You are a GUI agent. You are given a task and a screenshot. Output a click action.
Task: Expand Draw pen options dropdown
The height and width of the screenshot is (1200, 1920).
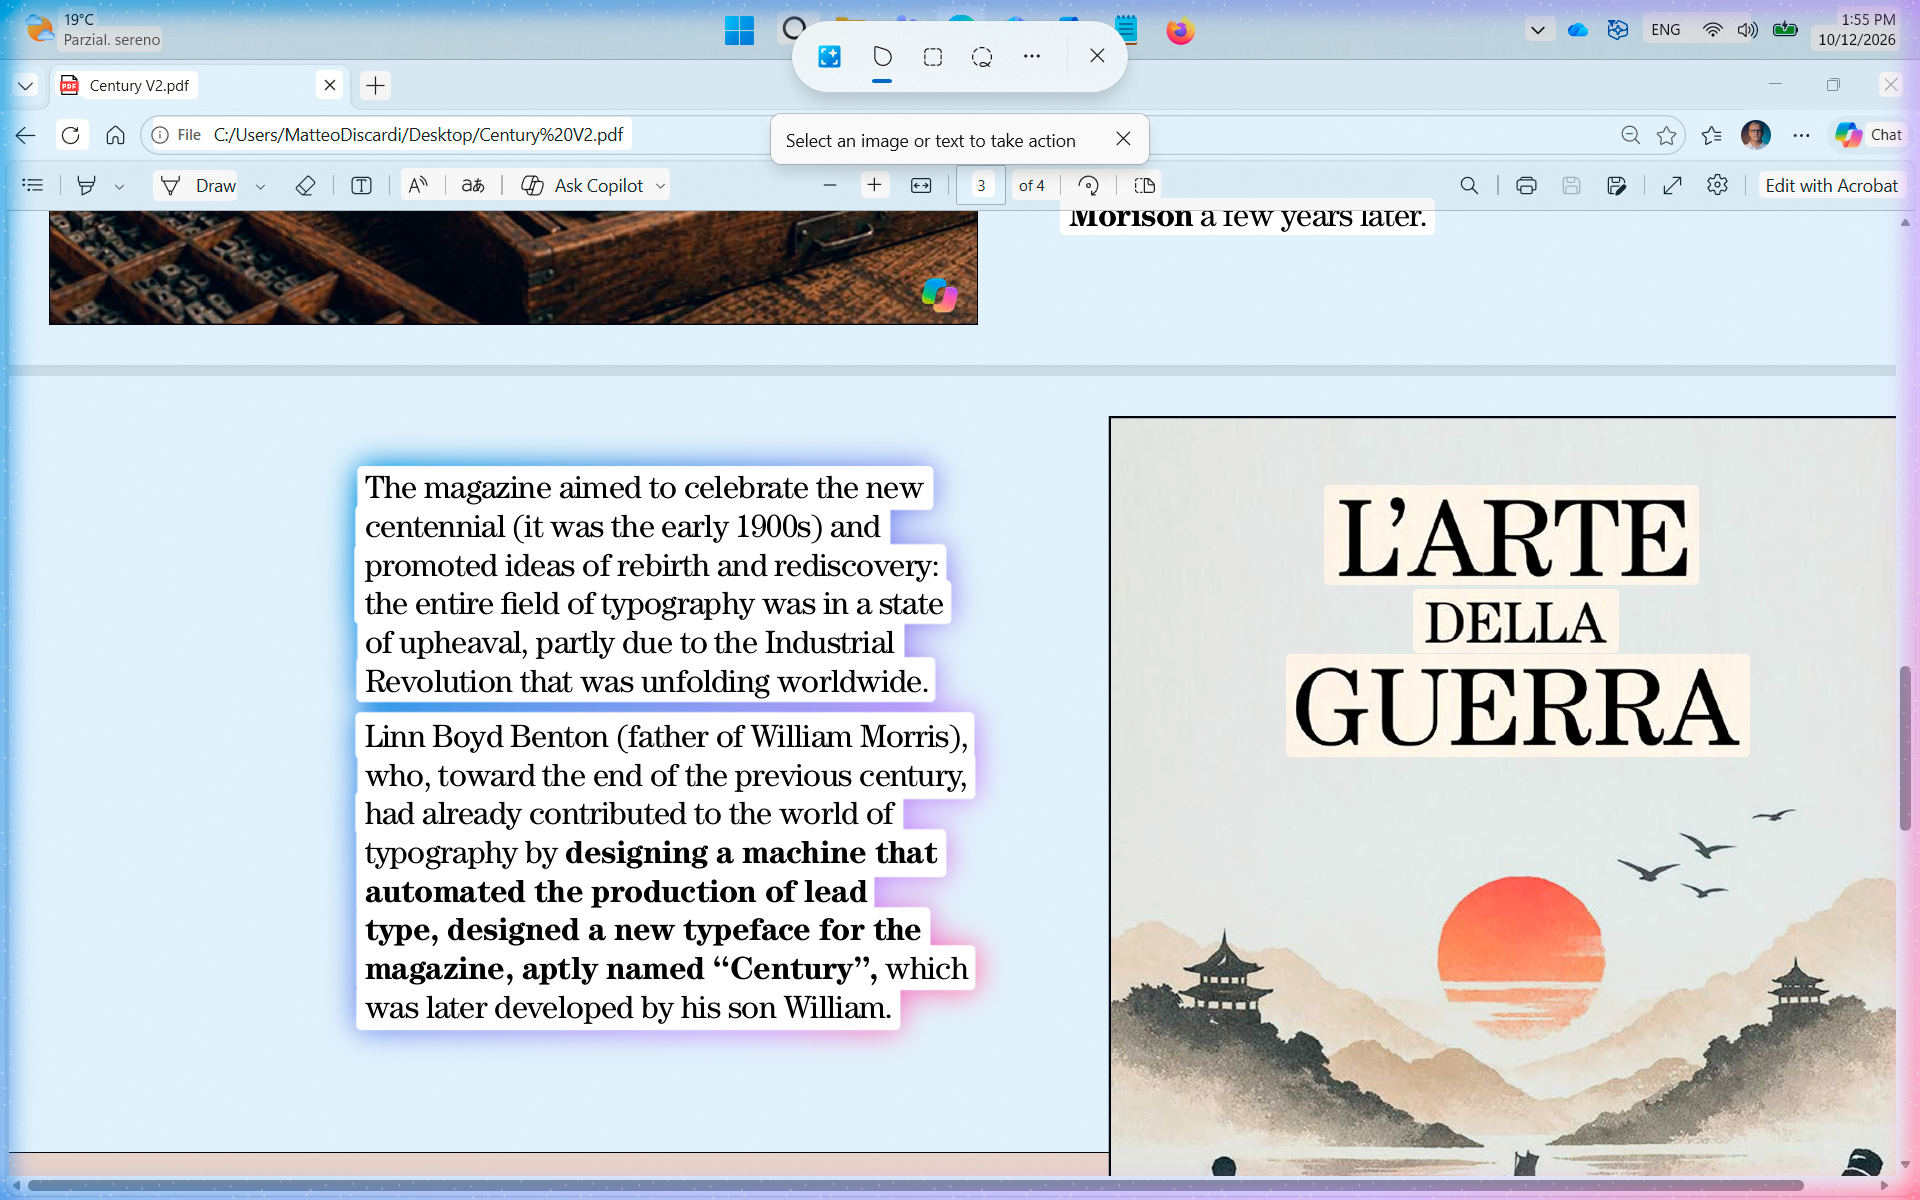[260, 186]
